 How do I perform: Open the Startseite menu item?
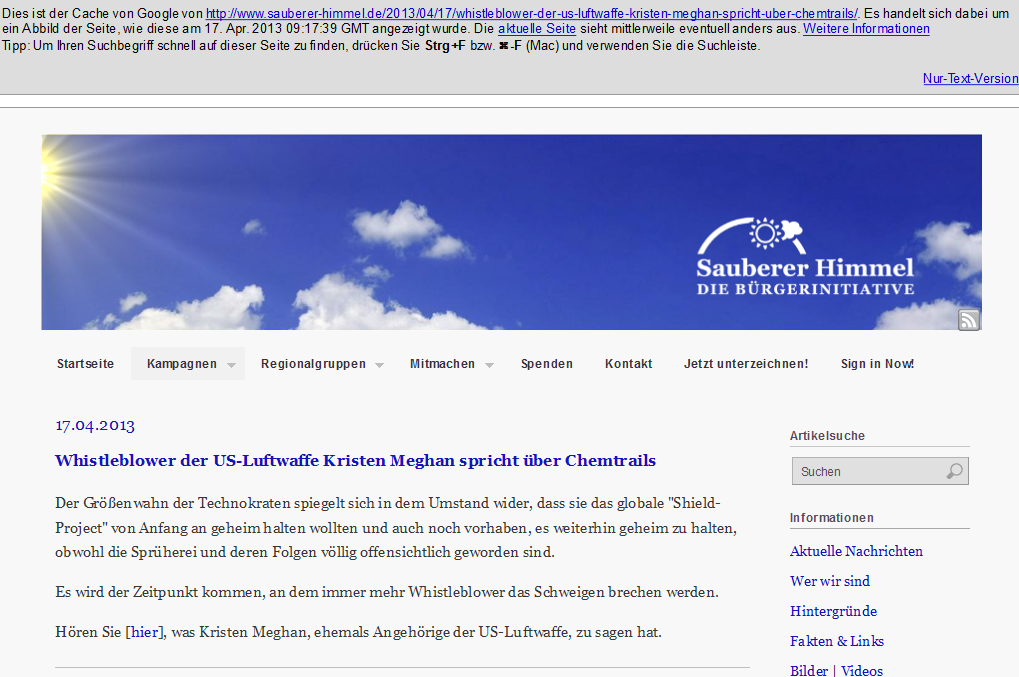(x=85, y=364)
